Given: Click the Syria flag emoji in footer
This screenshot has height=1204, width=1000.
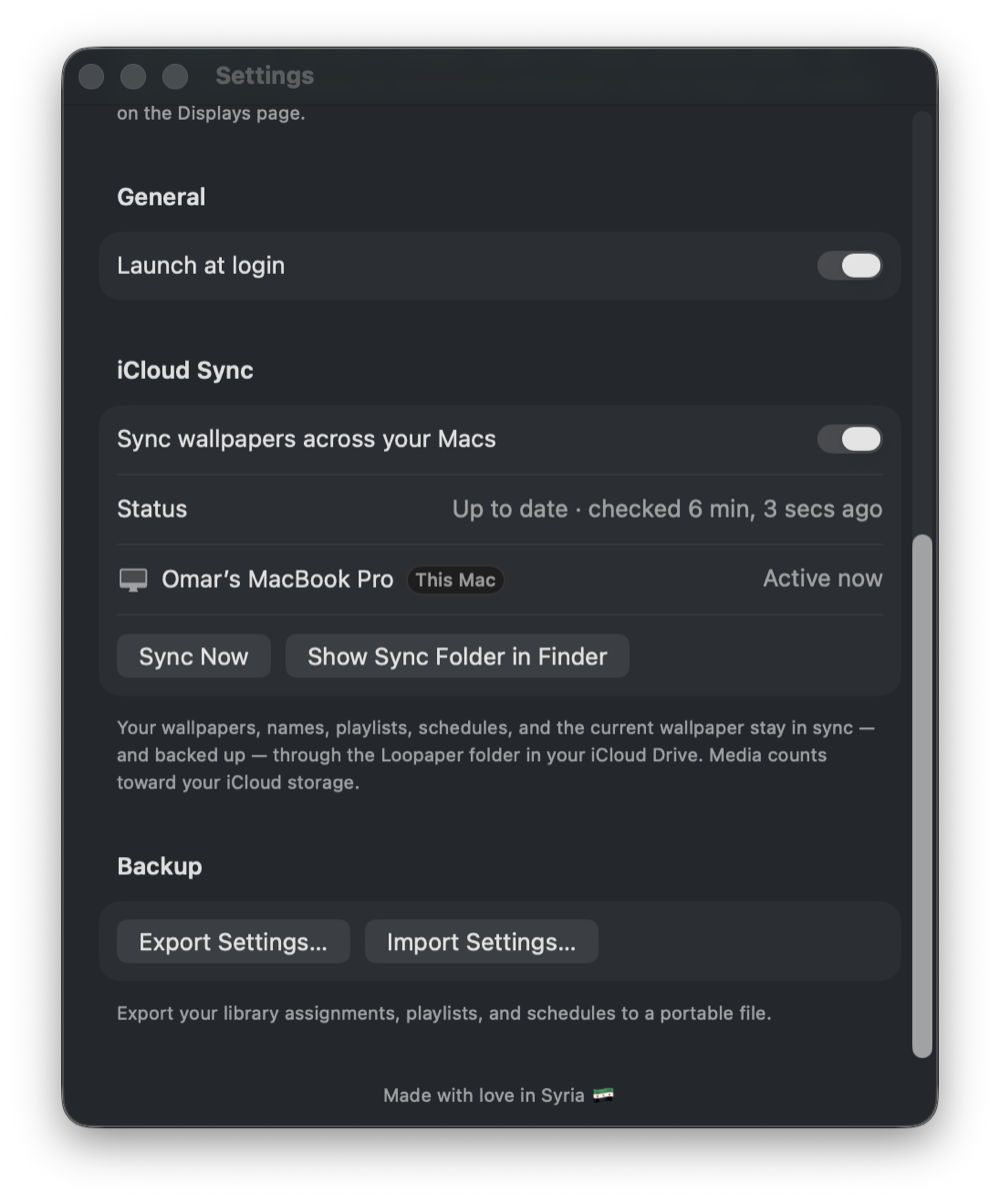Looking at the screenshot, I should click(603, 1095).
